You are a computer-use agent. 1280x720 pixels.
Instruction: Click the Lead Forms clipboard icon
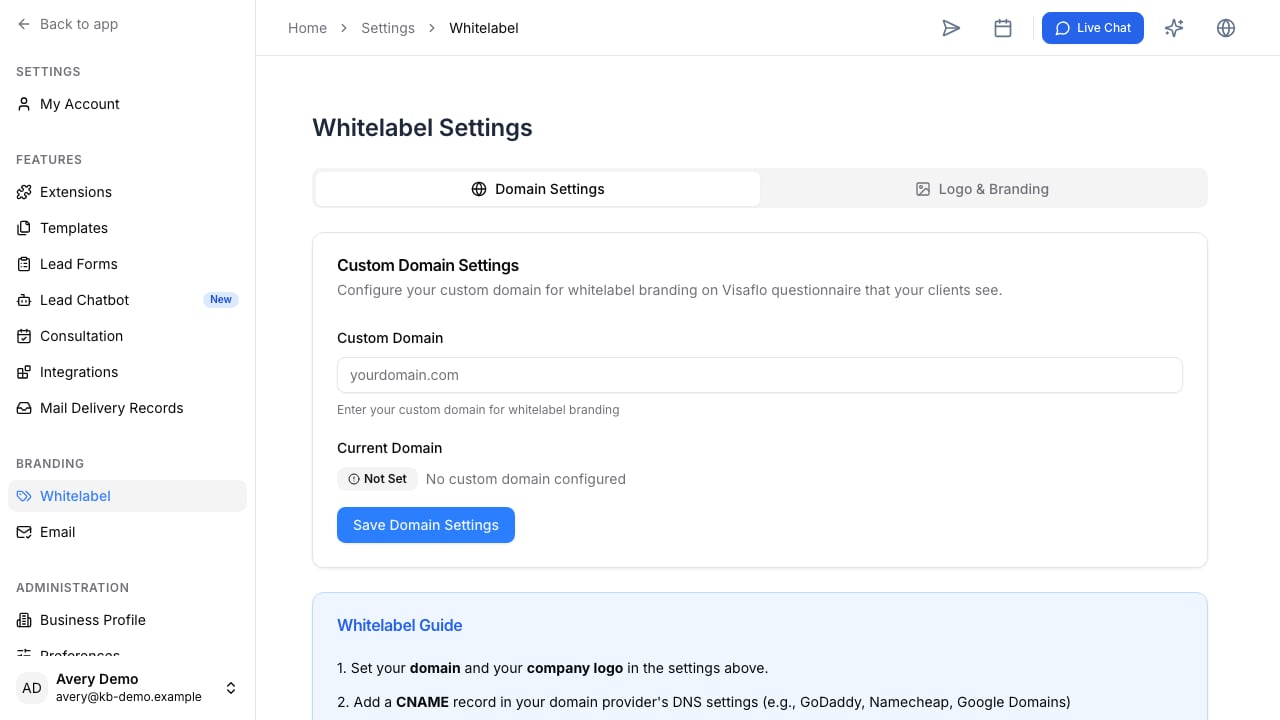tap(24, 264)
